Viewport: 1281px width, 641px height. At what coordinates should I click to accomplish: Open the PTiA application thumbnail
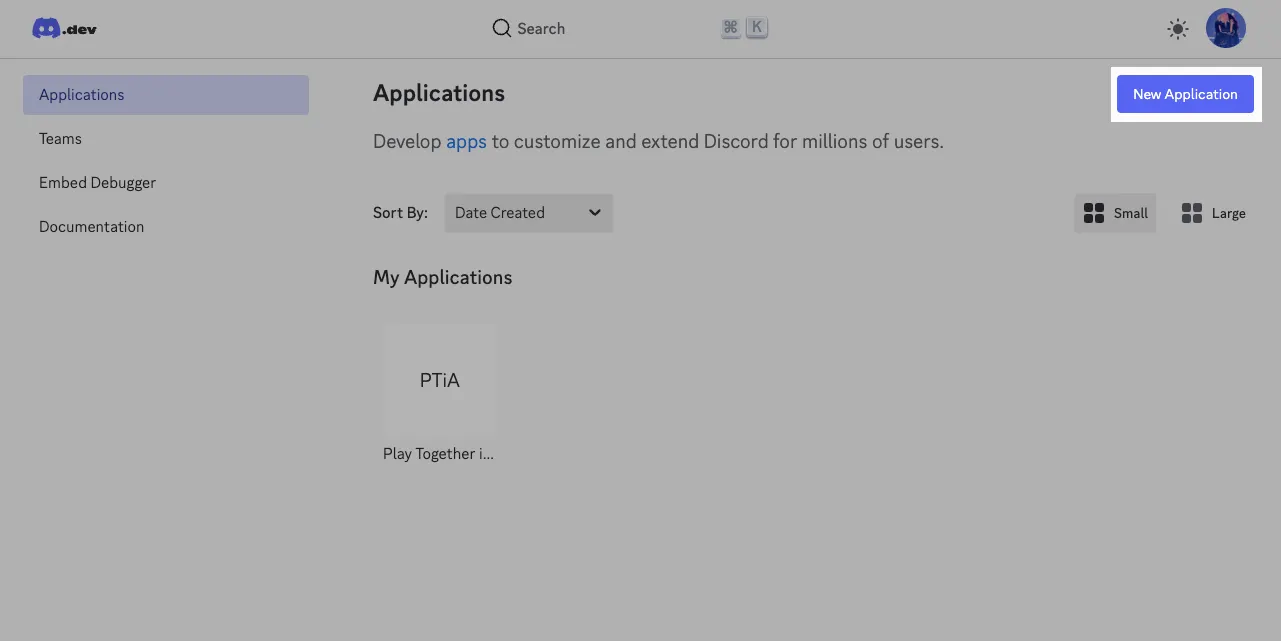click(x=440, y=380)
